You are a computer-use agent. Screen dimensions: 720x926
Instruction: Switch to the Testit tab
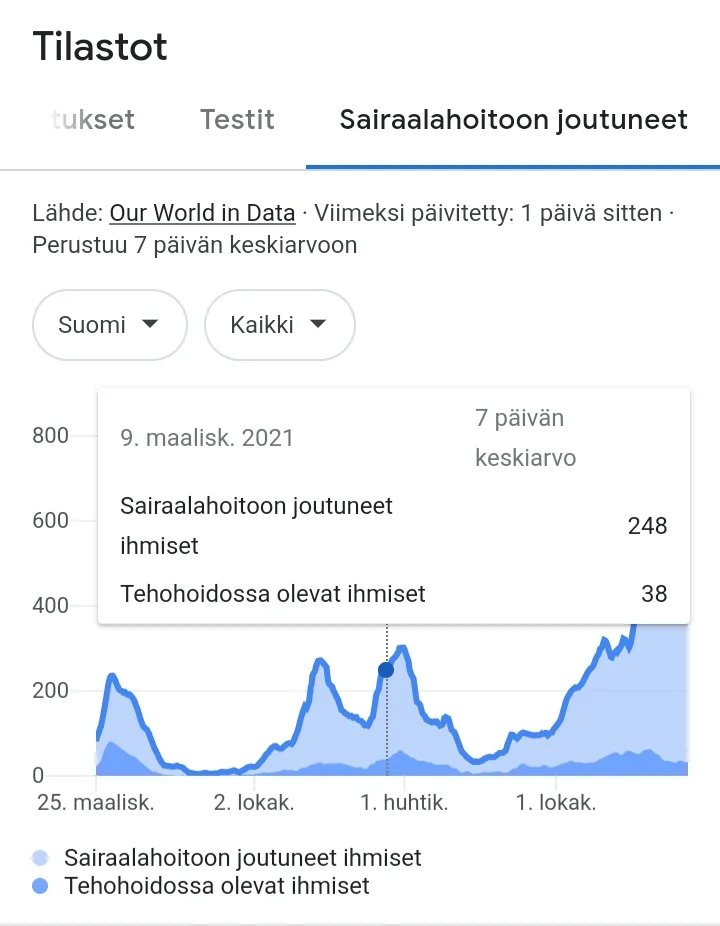[237, 120]
